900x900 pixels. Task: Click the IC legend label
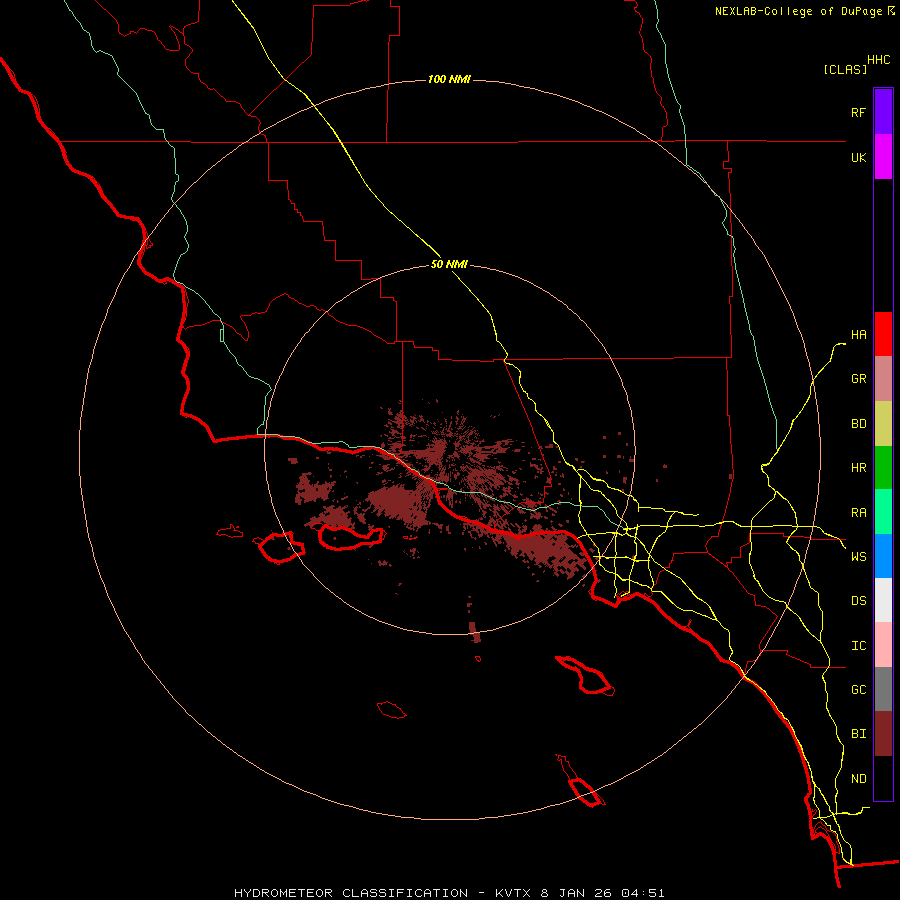coord(858,646)
